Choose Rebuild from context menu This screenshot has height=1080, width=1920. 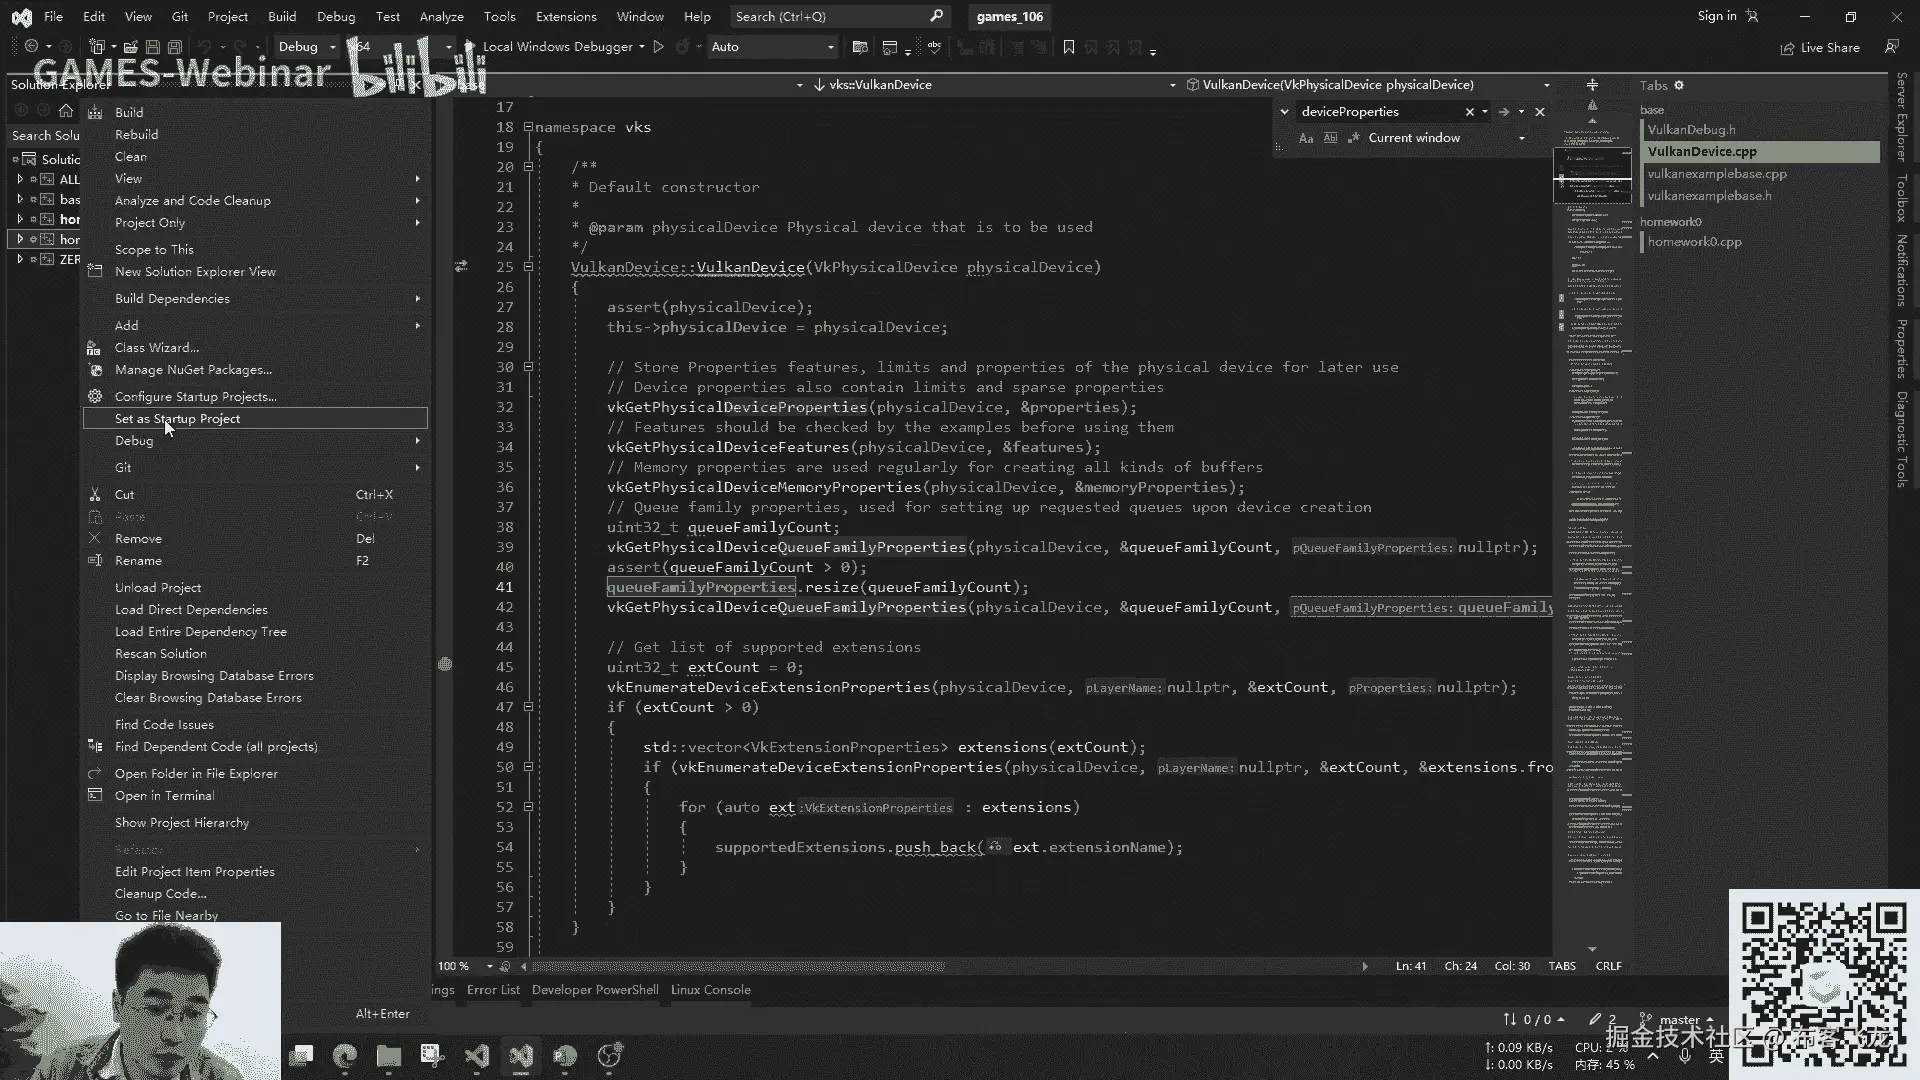coord(136,135)
